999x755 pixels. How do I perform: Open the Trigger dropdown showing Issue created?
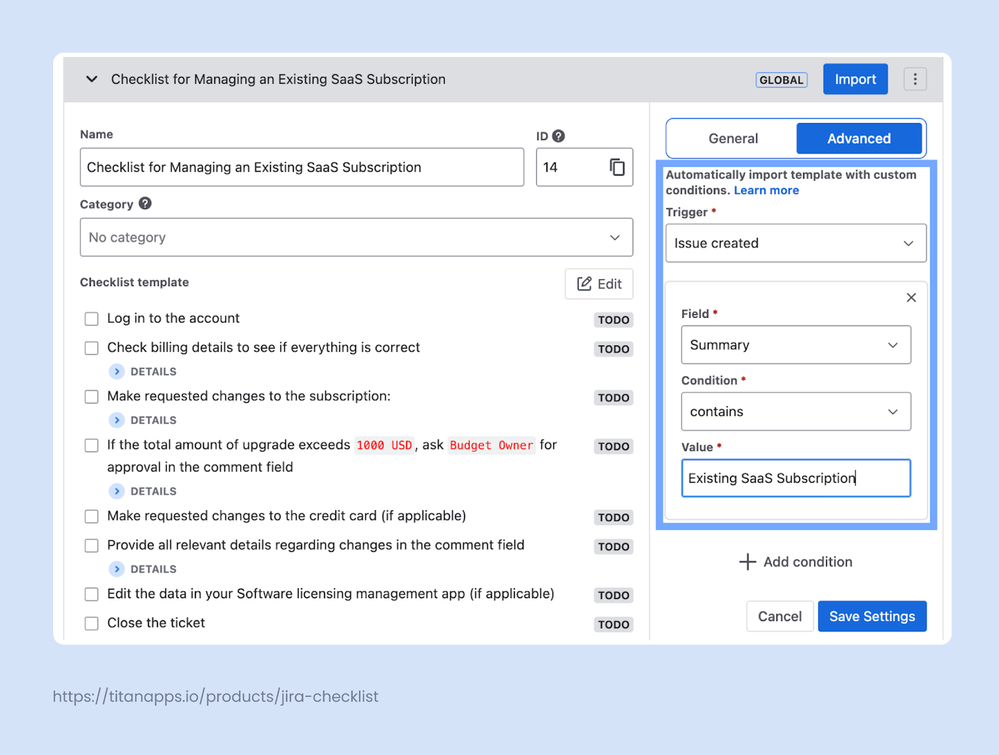pyautogui.click(x=795, y=243)
